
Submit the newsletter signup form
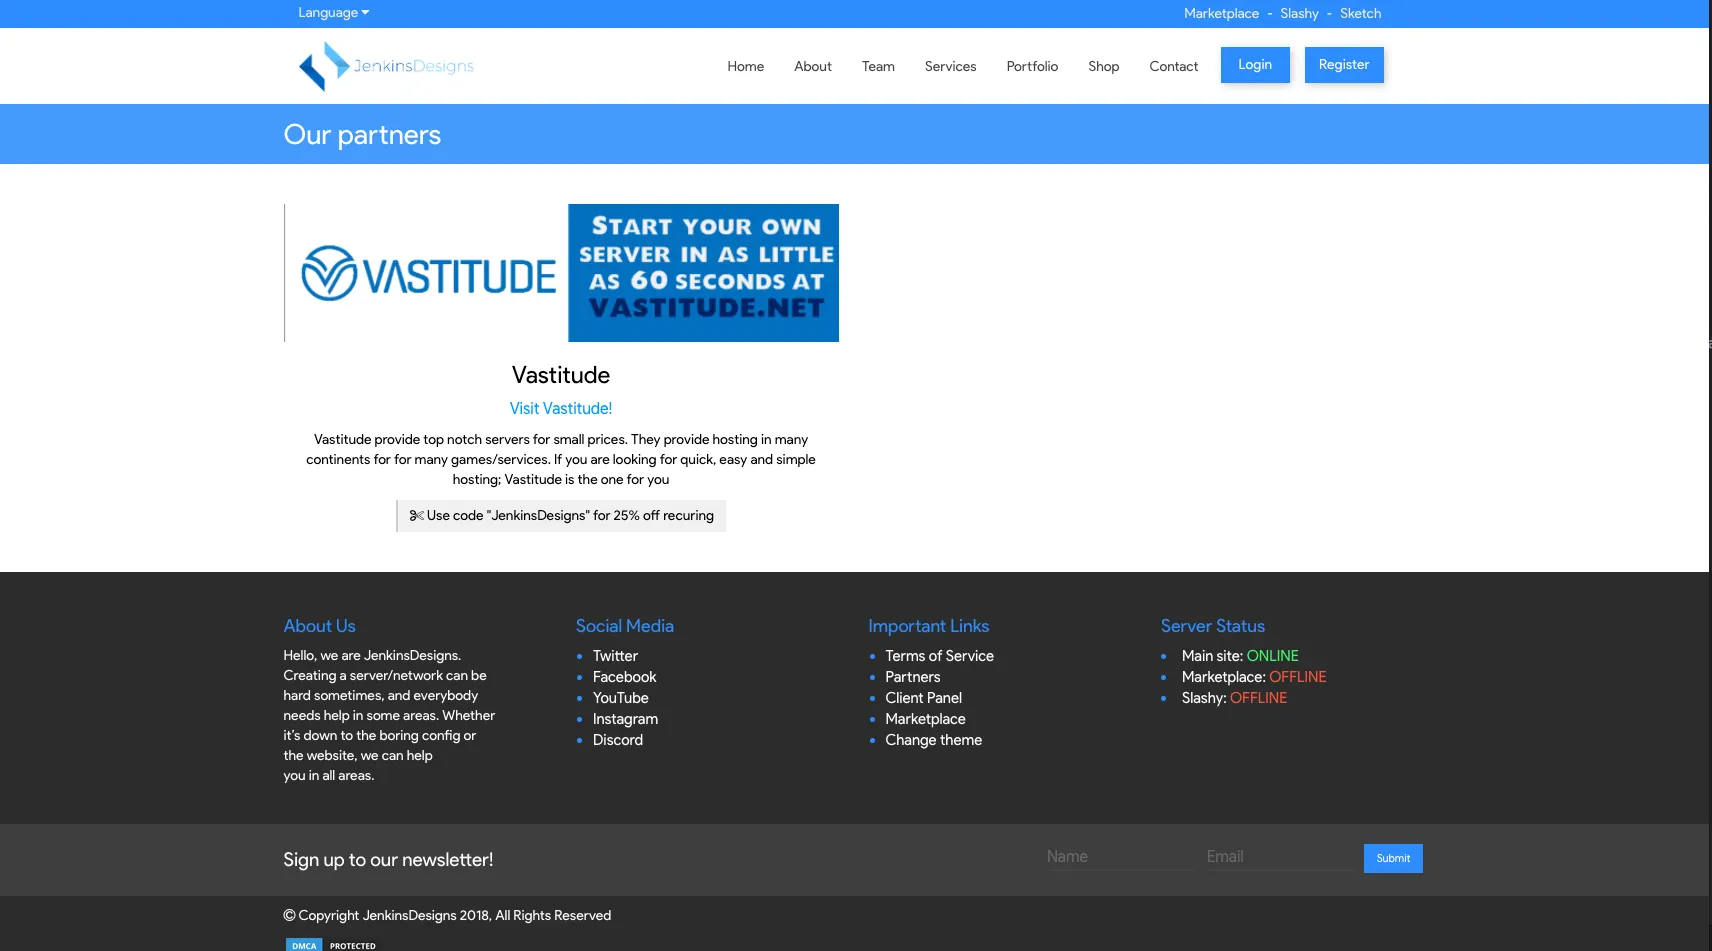coord(1393,858)
